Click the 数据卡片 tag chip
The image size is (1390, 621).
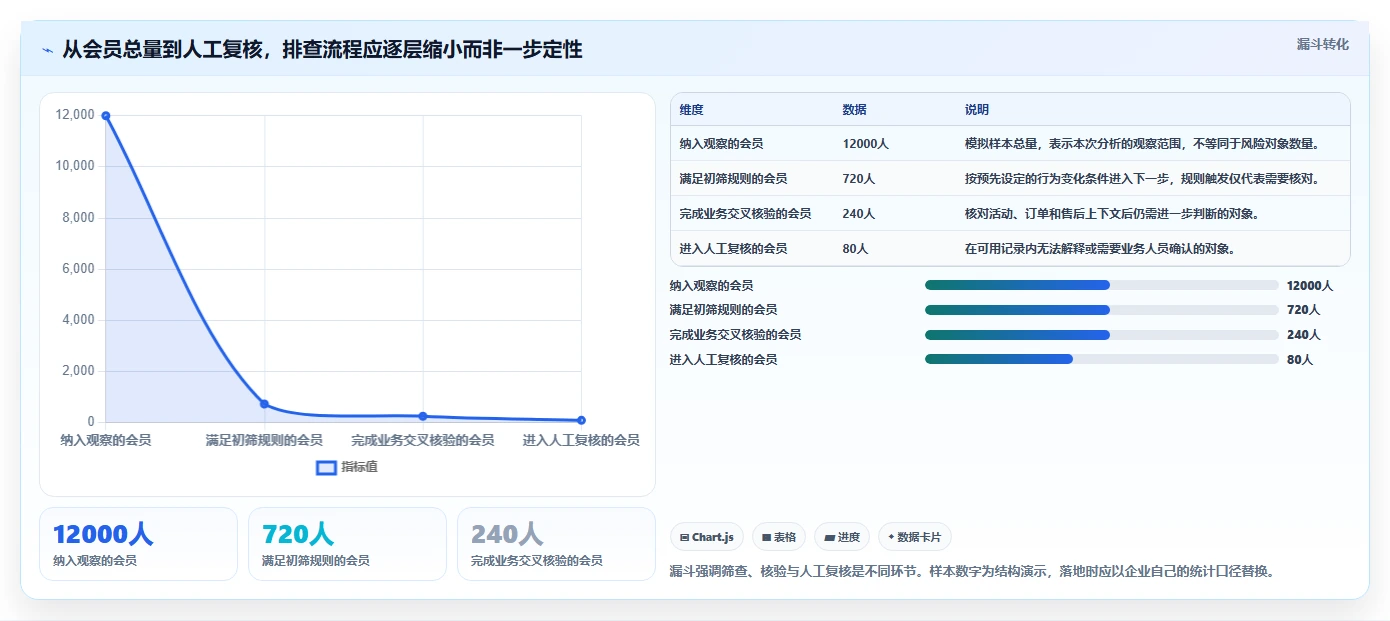[x=915, y=537]
